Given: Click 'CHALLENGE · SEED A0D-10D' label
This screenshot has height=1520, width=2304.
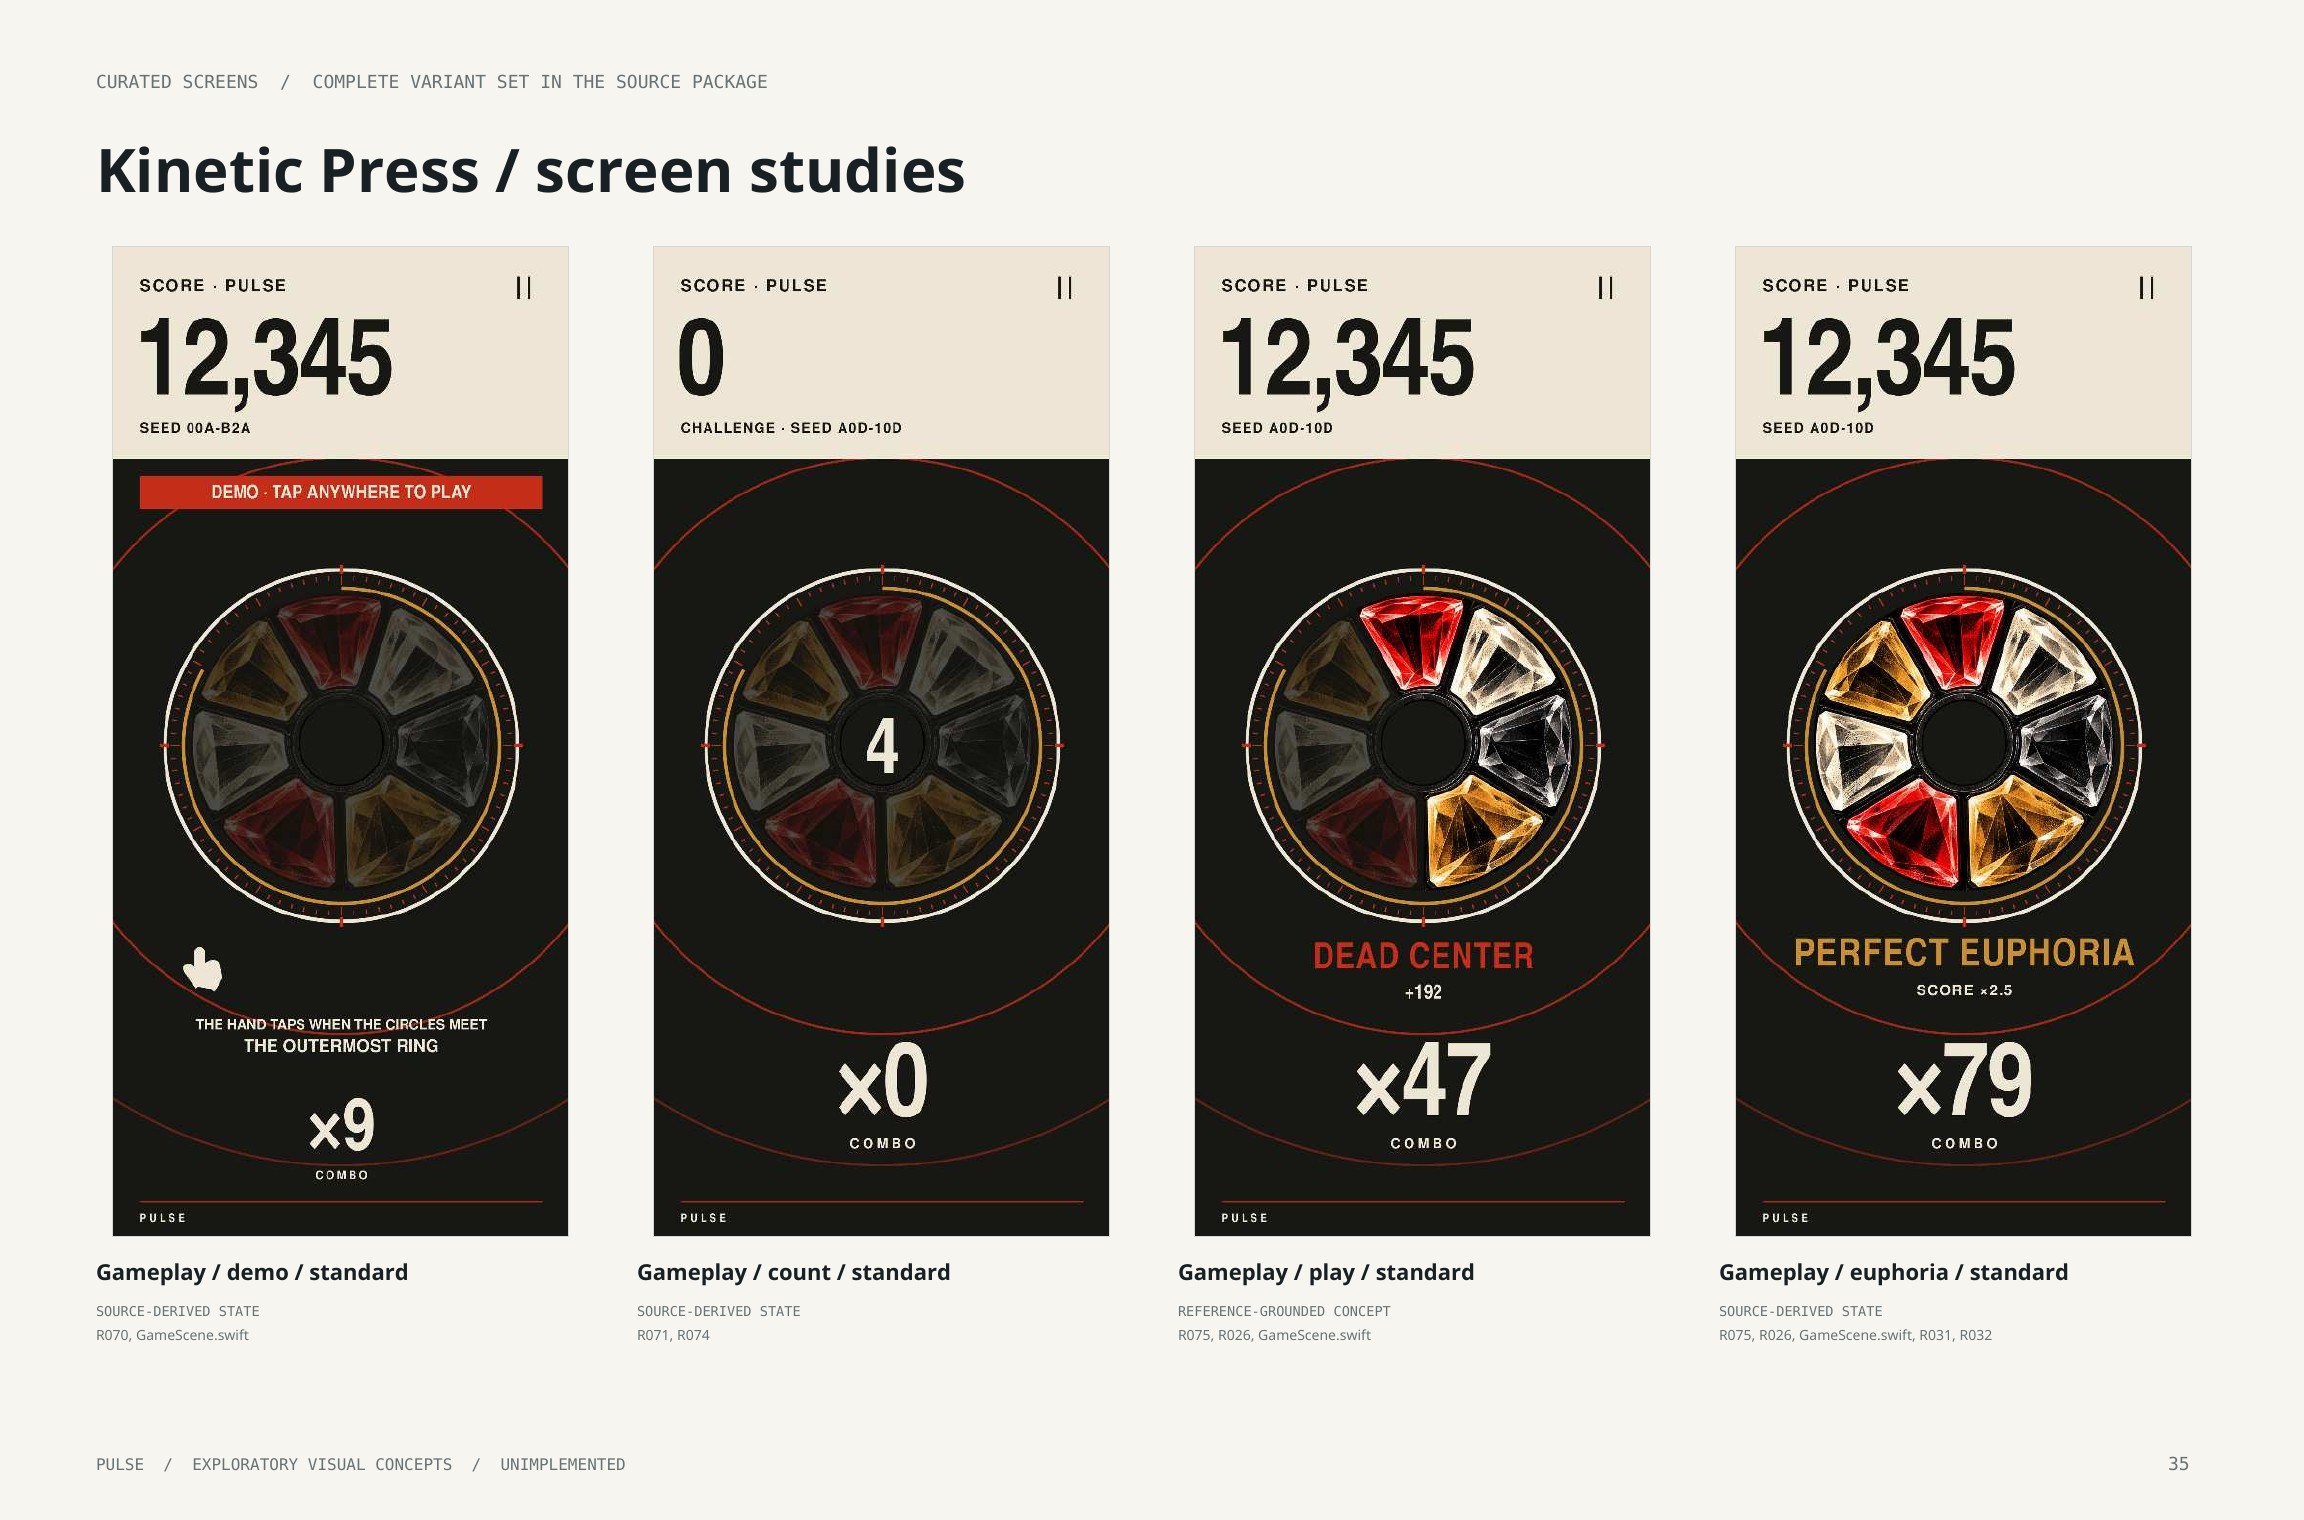Looking at the screenshot, I should click(791, 428).
